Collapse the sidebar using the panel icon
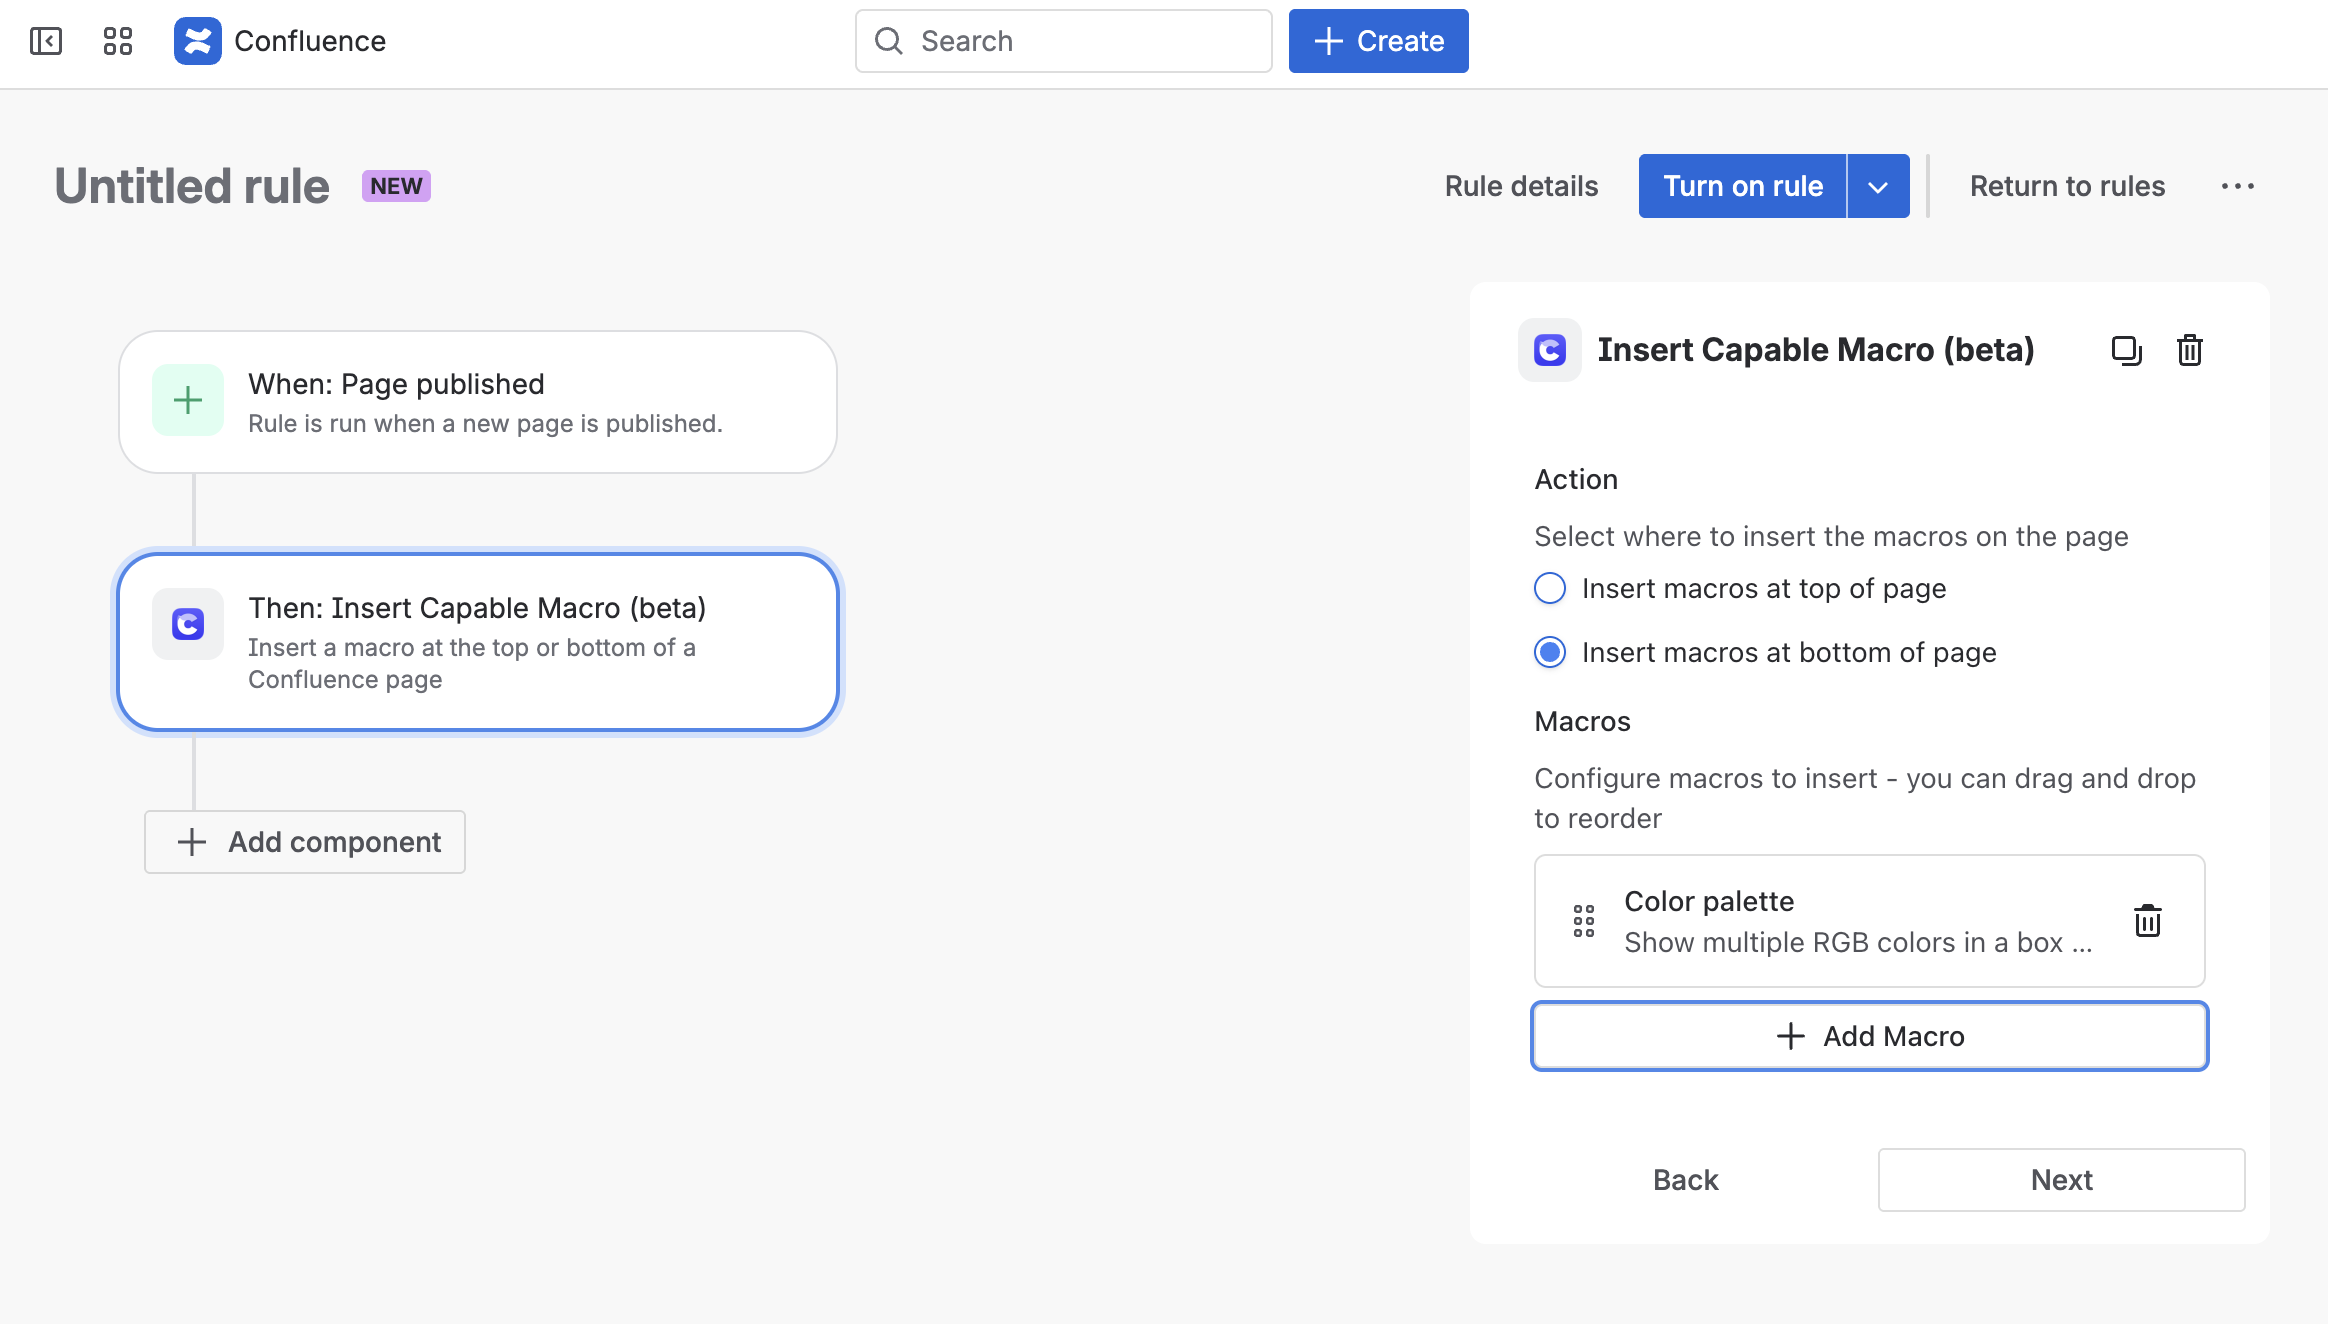Screen dimensions: 2328x1324 click(x=46, y=41)
